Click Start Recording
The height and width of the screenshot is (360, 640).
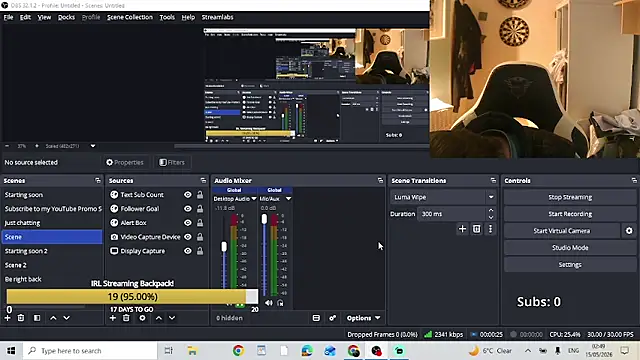(570, 214)
